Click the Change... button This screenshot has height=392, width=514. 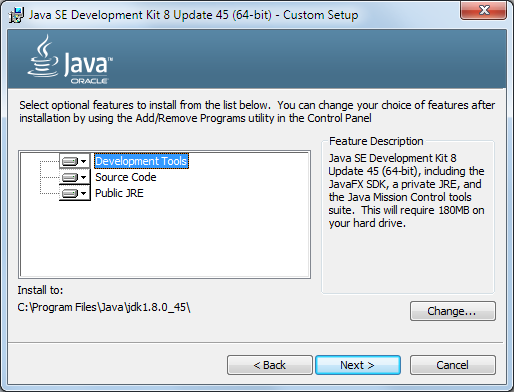coord(453,311)
